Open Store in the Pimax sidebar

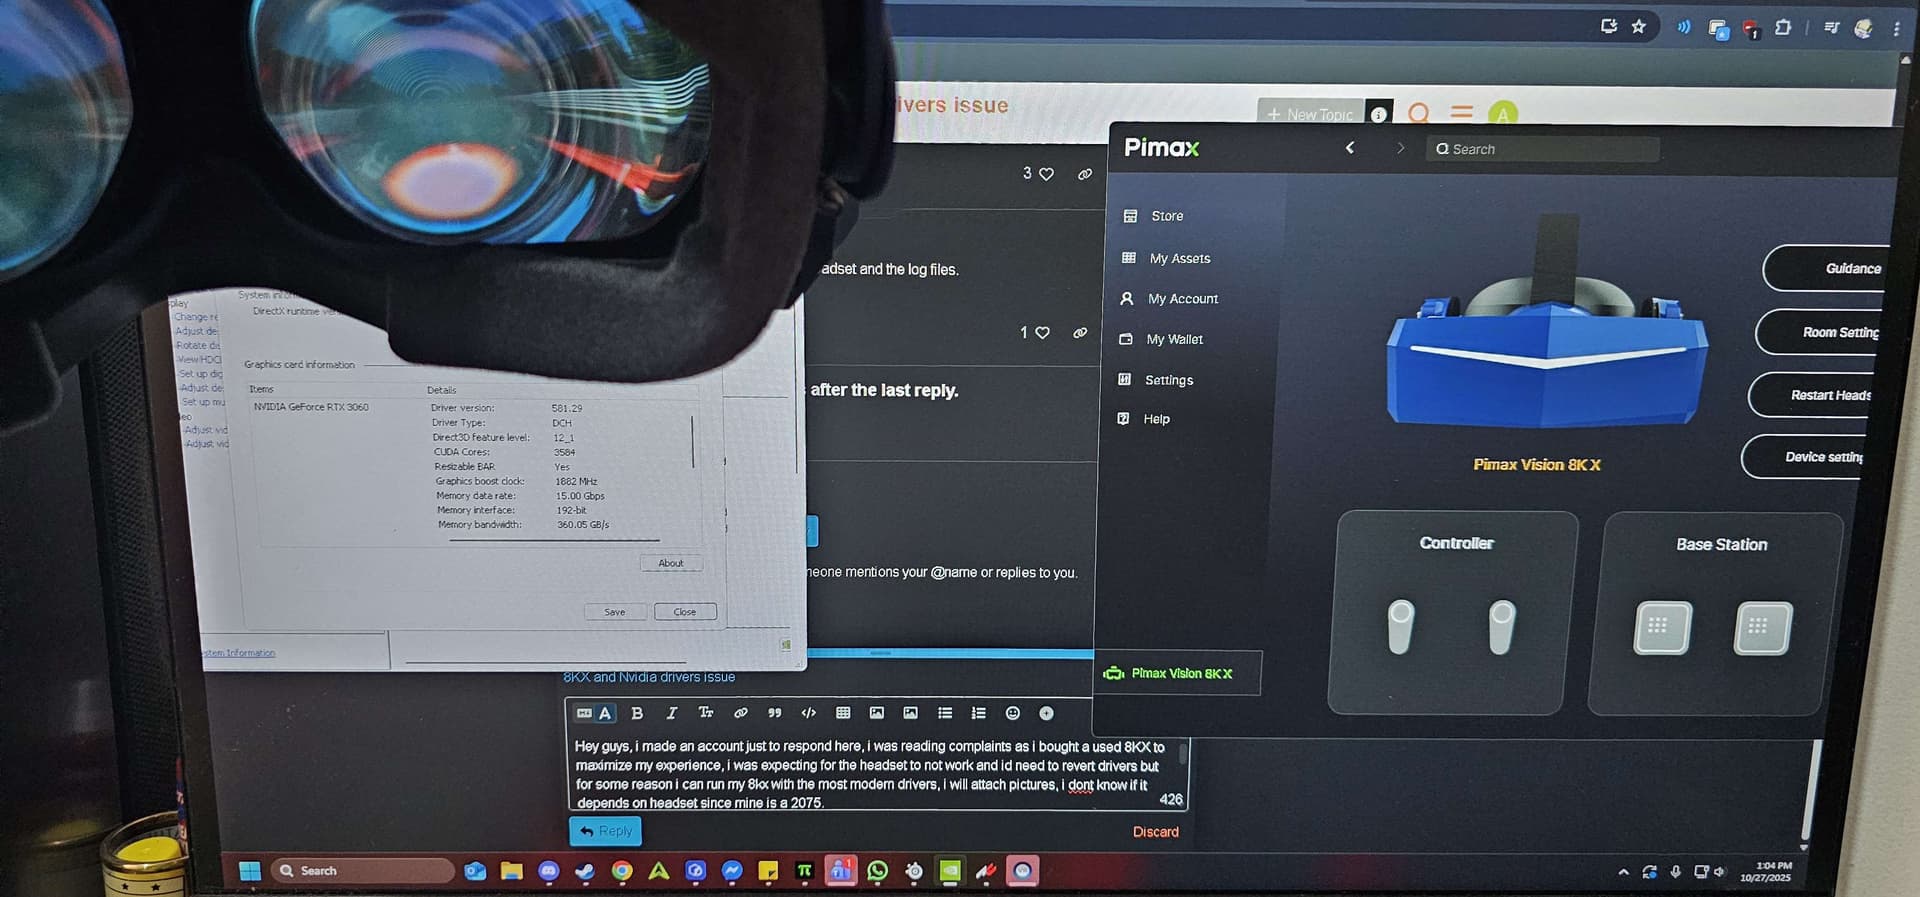(x=1166, y=216)
